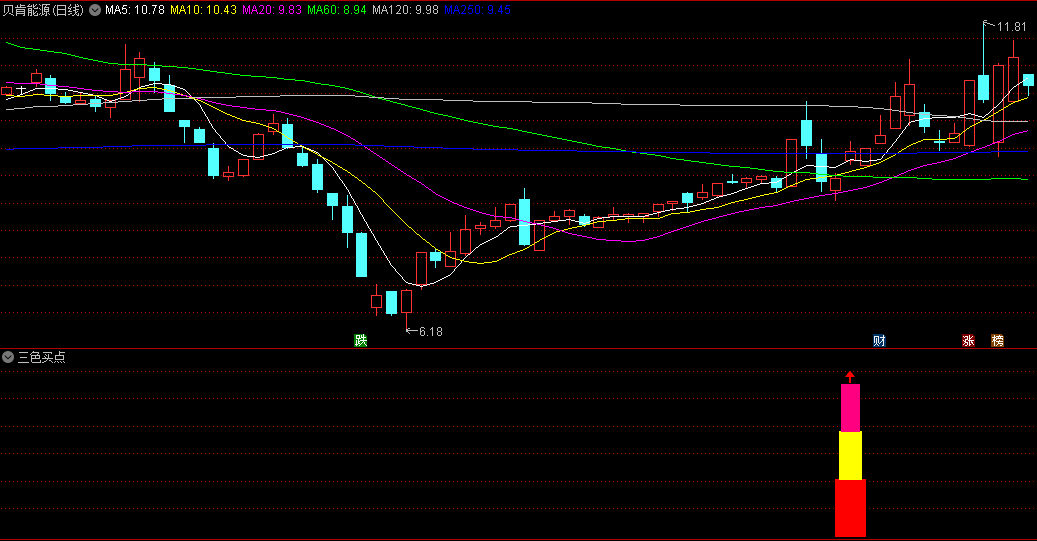Click the MA250: 9.45 label
Image resolution: width=1037 pixels, height=541 pixels.
(x=477, y=10)
